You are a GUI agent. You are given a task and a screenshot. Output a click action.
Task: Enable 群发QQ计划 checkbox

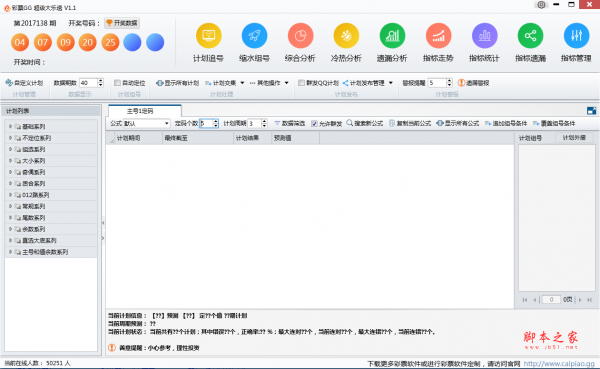301,83
